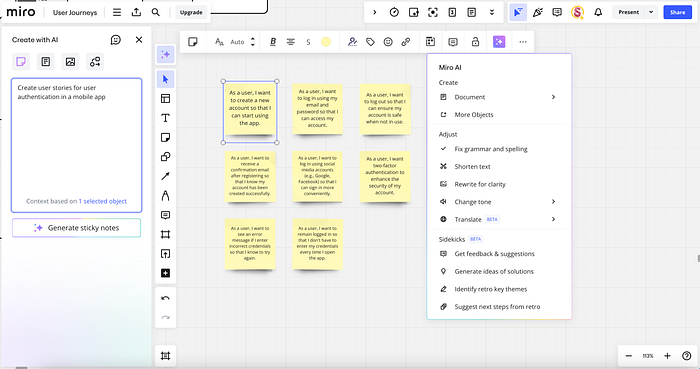Expand more apps double chevron
The image size is (700, 369).
[492, 12]
